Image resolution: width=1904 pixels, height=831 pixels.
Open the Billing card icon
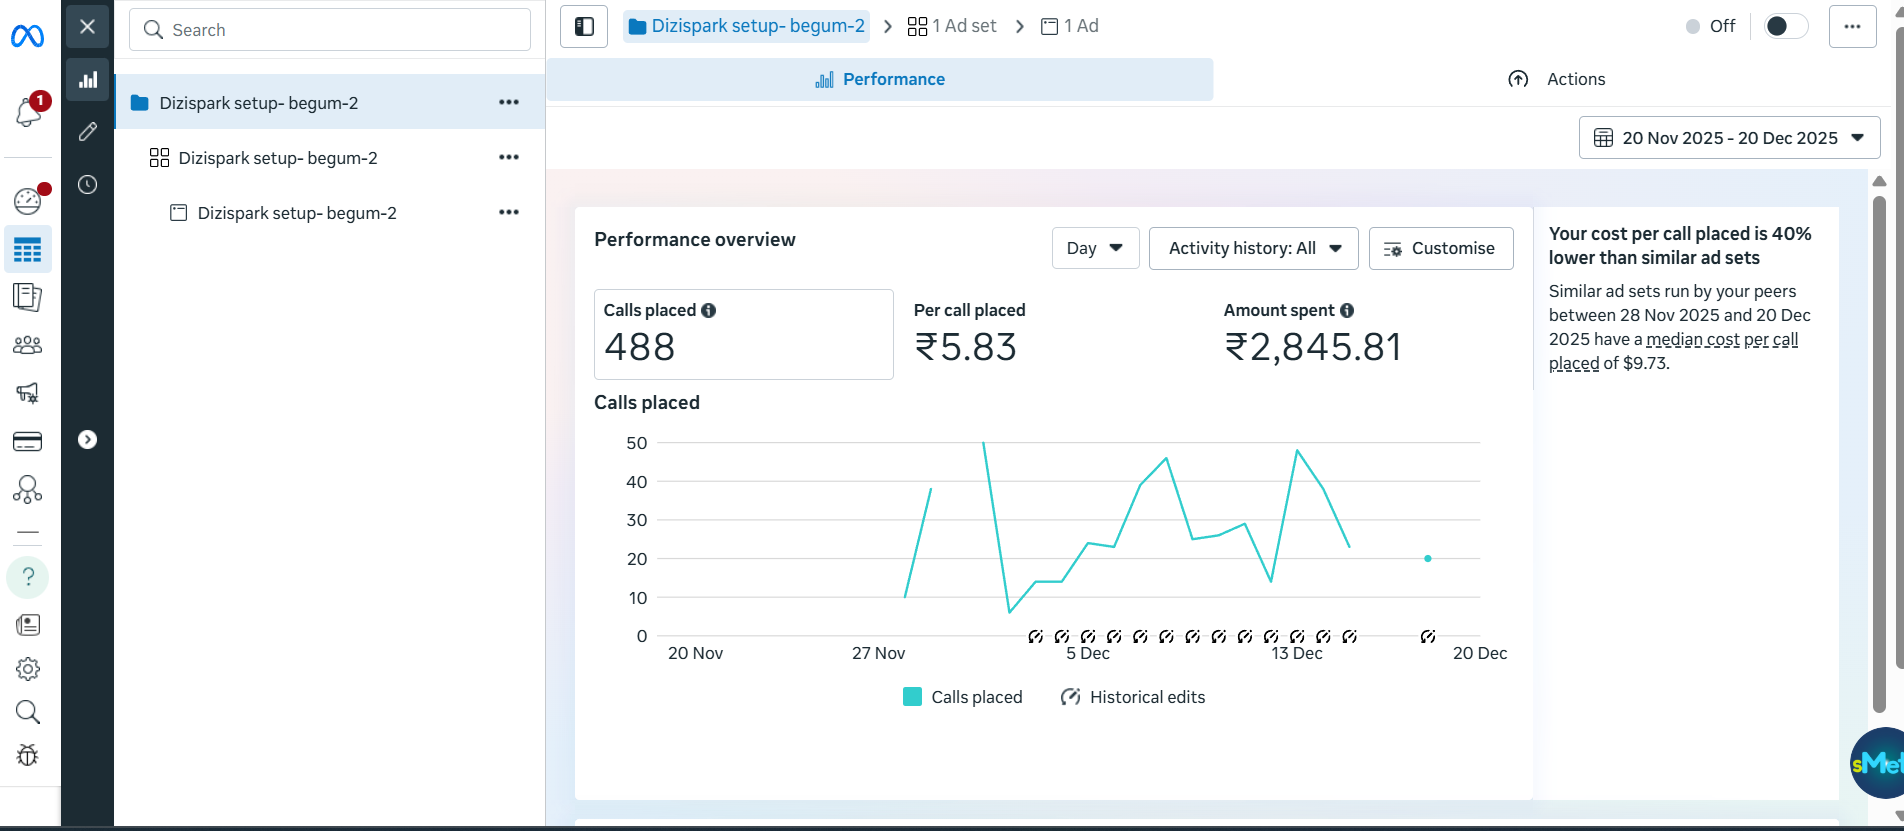click(x=27, y=441)
